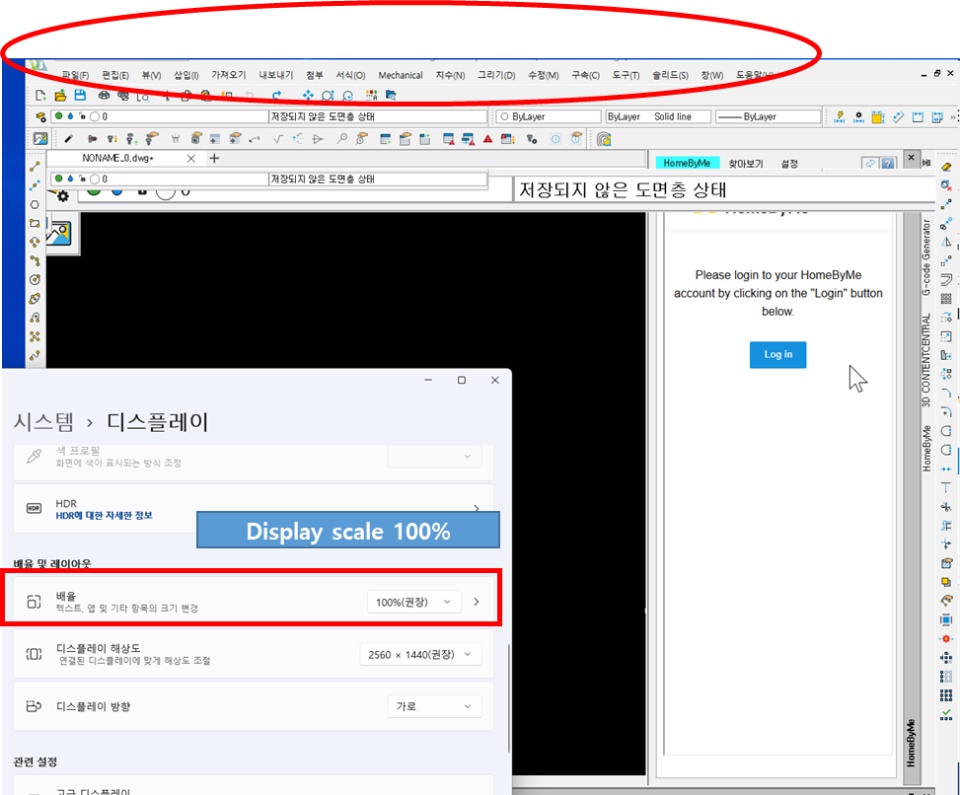This screenshot has height=795, width=960.
Task: Click the G-code spiral icon in toolbar
Action: point(604,139)
